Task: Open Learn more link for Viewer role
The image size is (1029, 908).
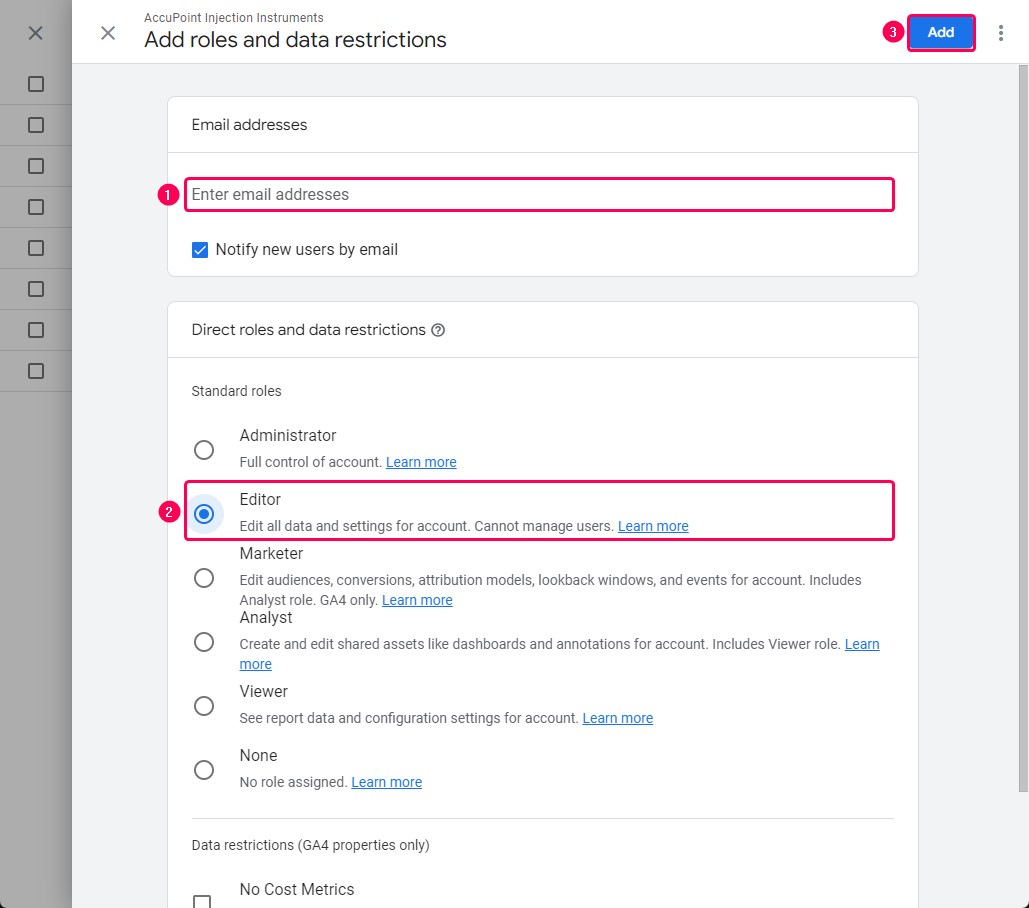Action: coord(618,718)
